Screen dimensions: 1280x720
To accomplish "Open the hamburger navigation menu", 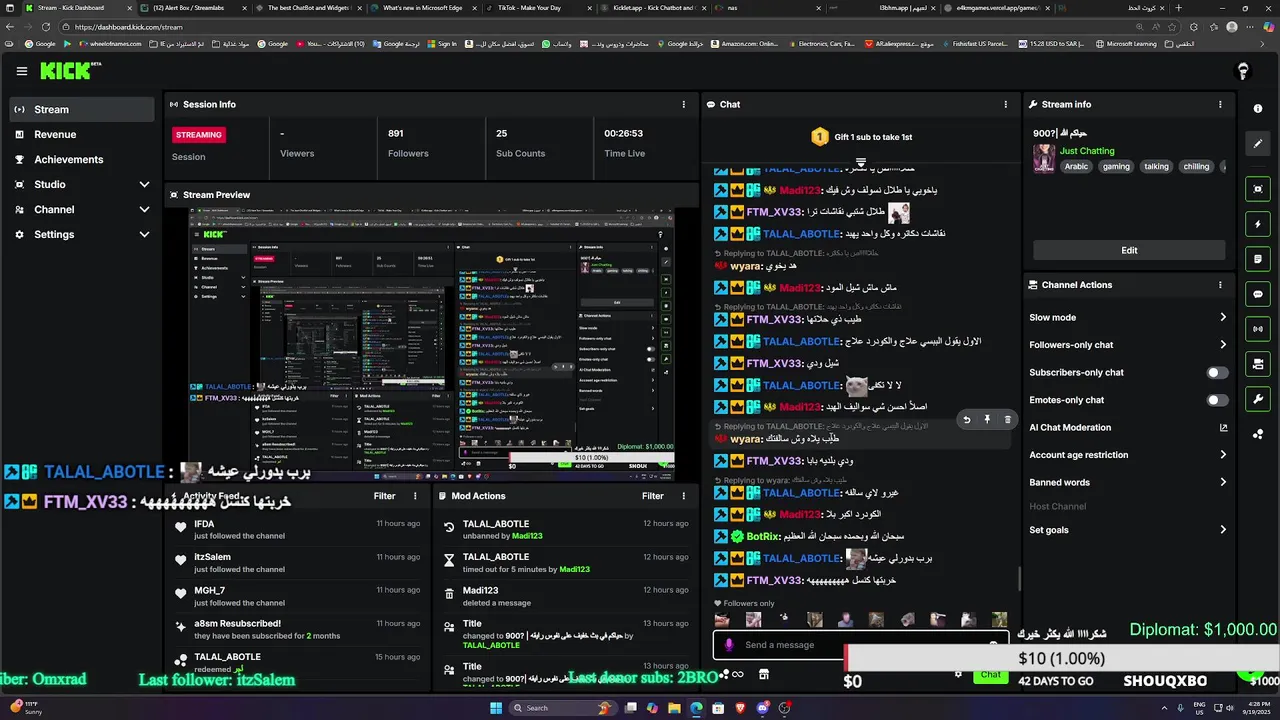I will pos(22,71).
